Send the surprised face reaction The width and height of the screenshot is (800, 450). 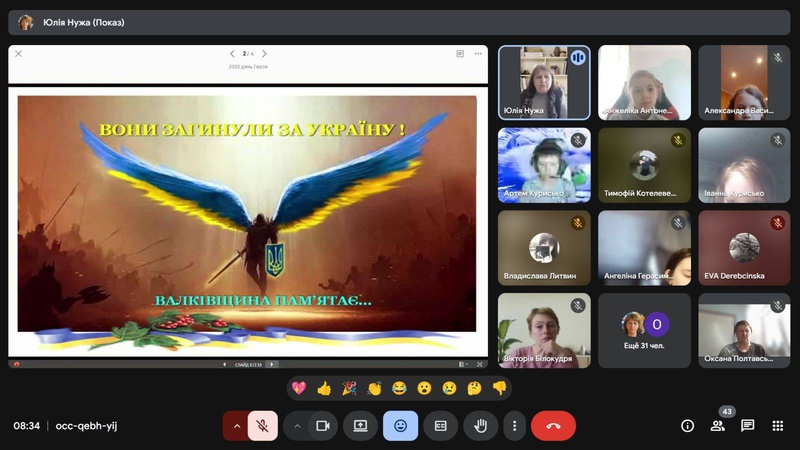(424, 388)
